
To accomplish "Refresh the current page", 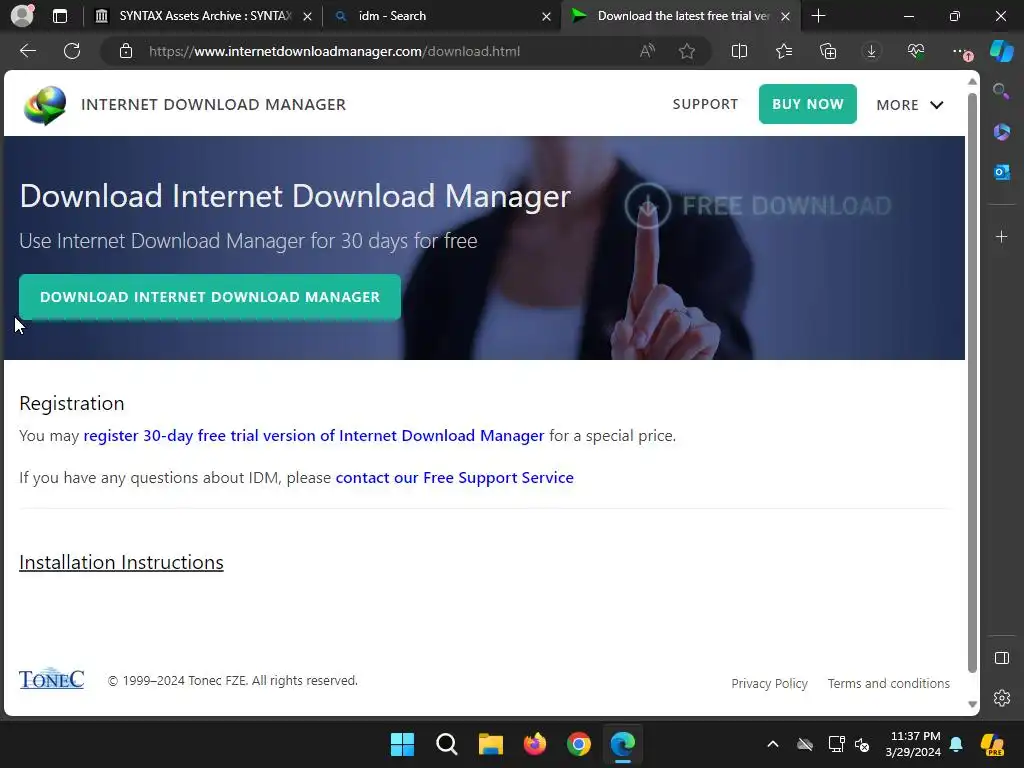I will [x=72, y=51].
